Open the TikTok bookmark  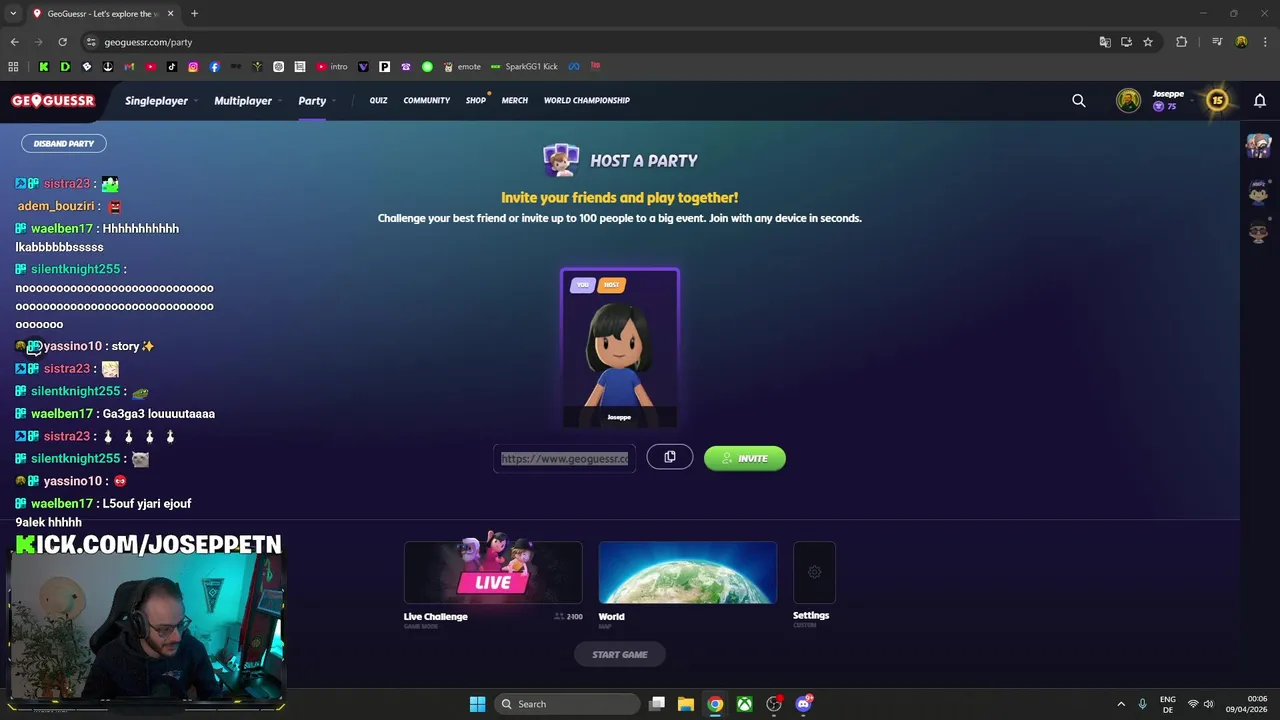172,67
